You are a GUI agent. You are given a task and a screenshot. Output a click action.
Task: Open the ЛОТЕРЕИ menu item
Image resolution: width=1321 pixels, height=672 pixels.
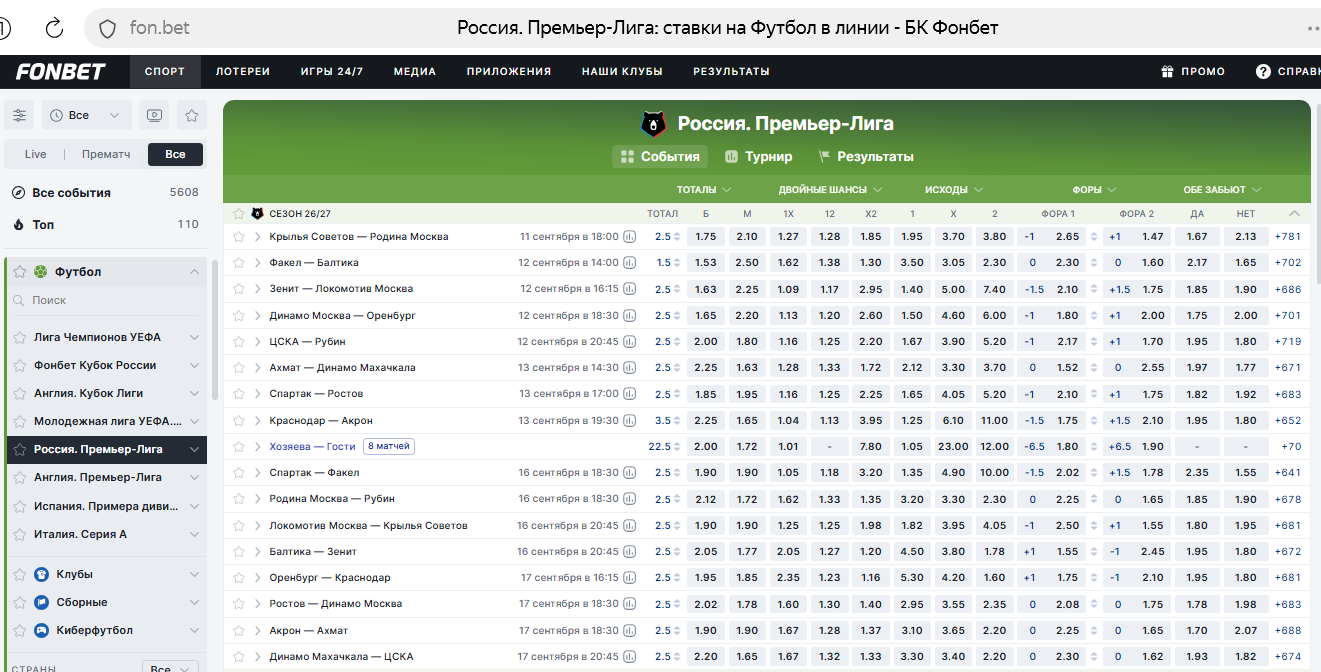(243, 71)
